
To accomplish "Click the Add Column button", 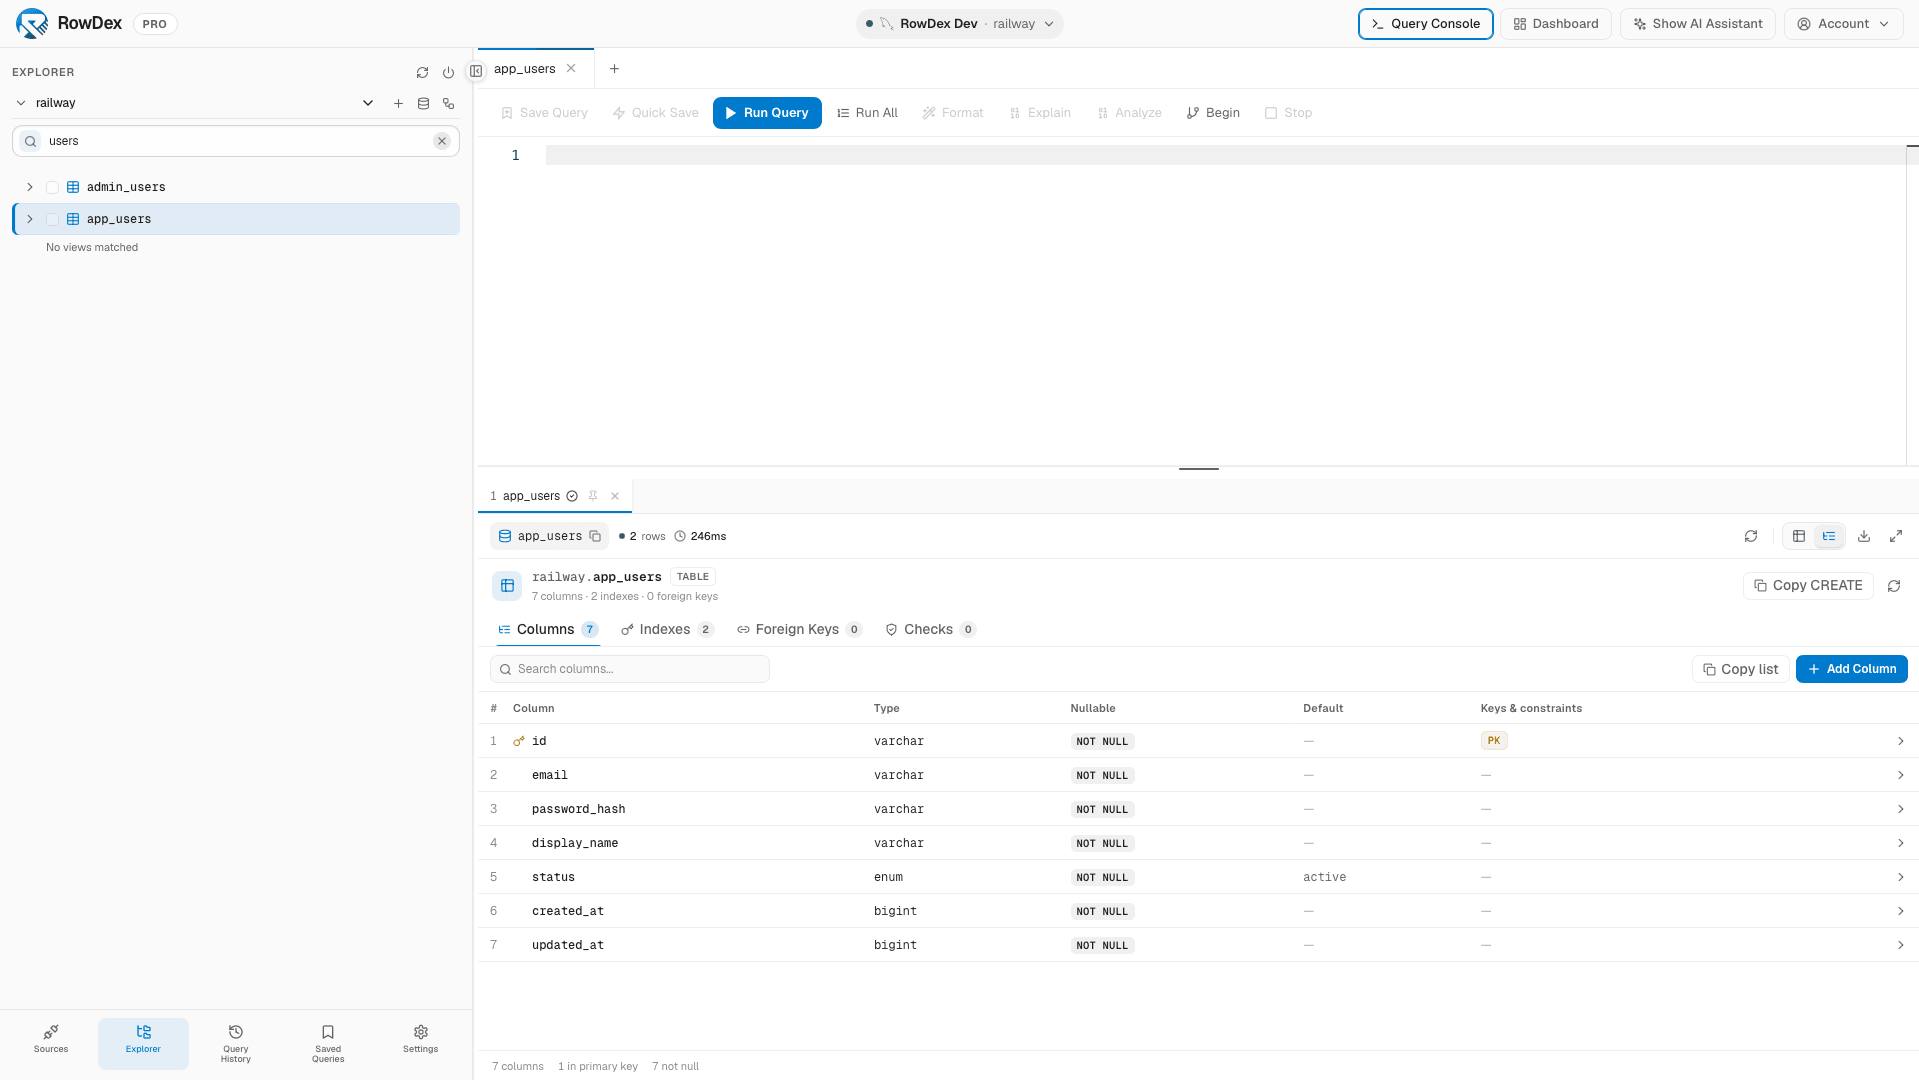I will pos(1851,670).
